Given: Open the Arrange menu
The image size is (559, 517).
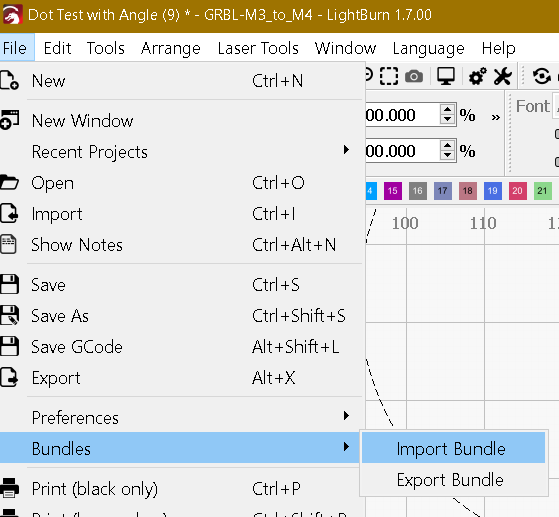Looking at the screenshot, I should click(171, 48).
